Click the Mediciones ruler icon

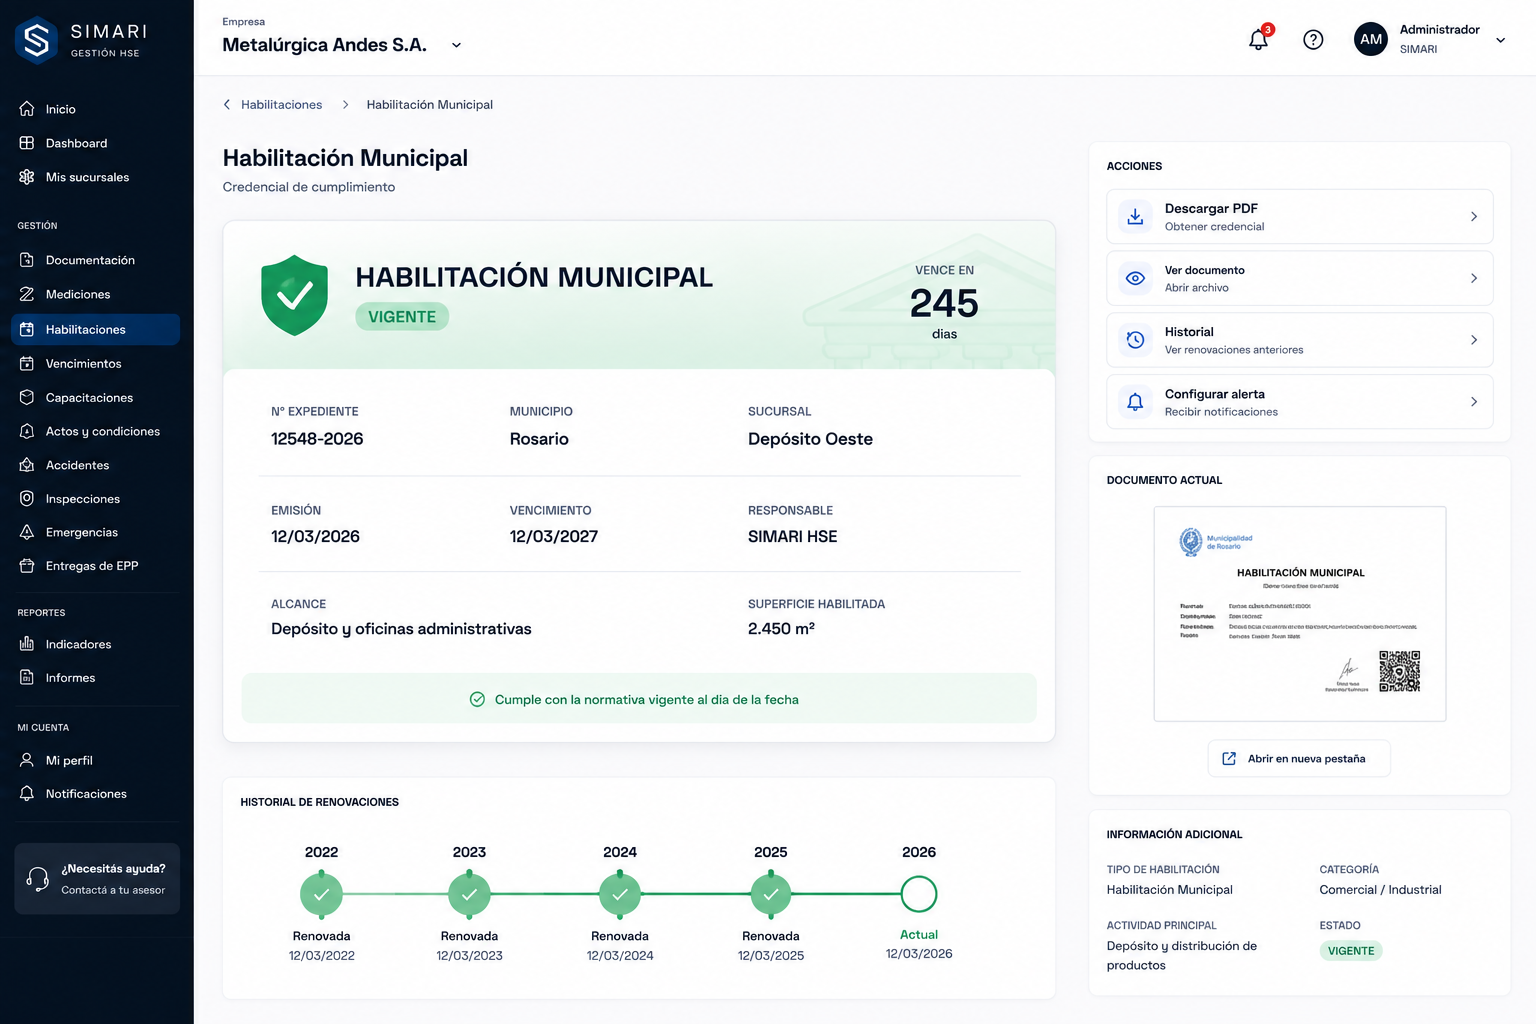27,294
